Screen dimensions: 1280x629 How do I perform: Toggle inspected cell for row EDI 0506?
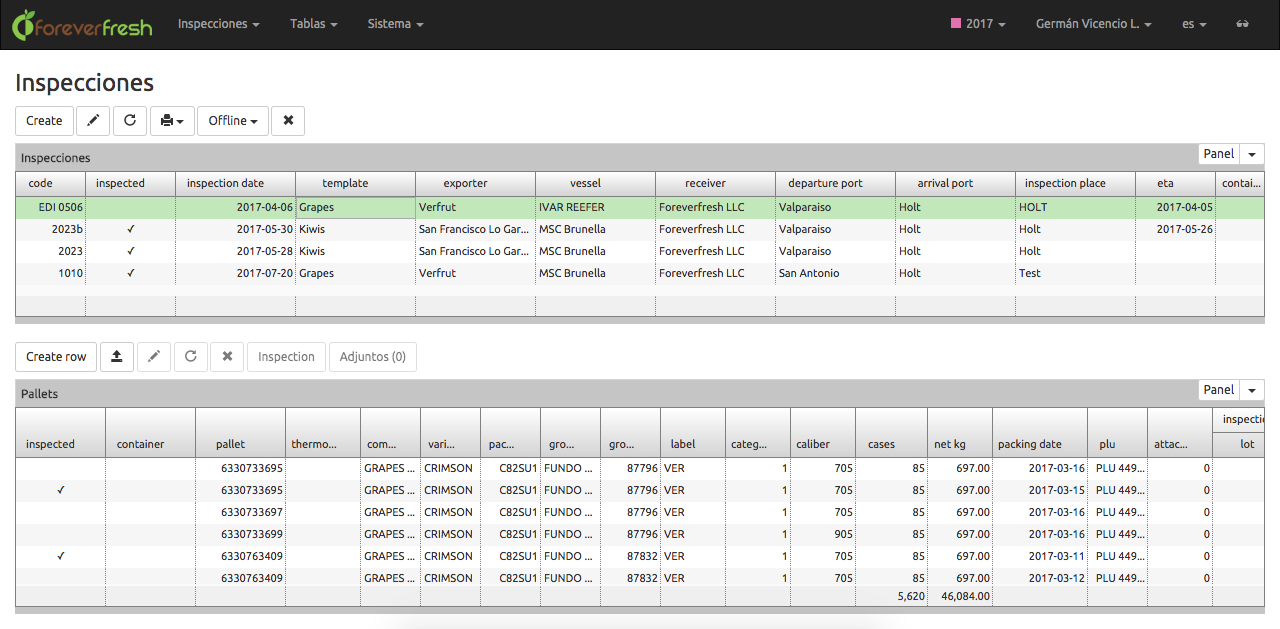pos(131,207)
